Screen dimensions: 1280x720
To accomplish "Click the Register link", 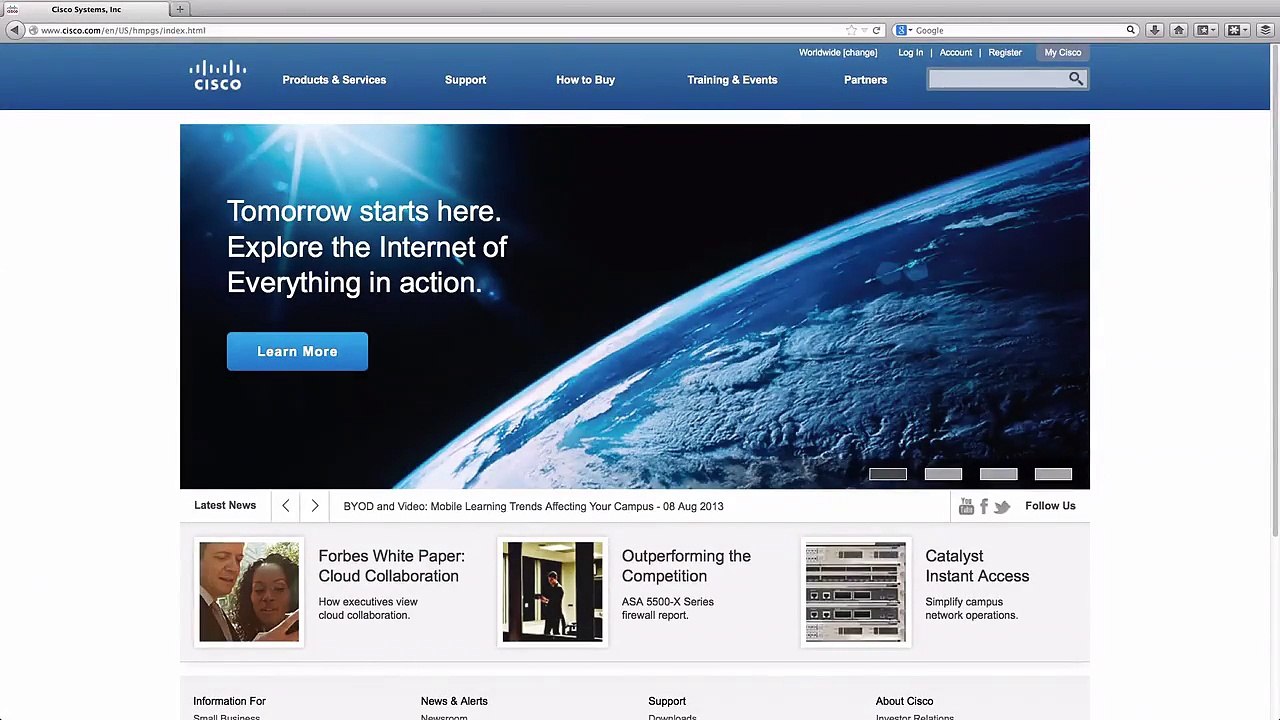I will (1005, 52).
